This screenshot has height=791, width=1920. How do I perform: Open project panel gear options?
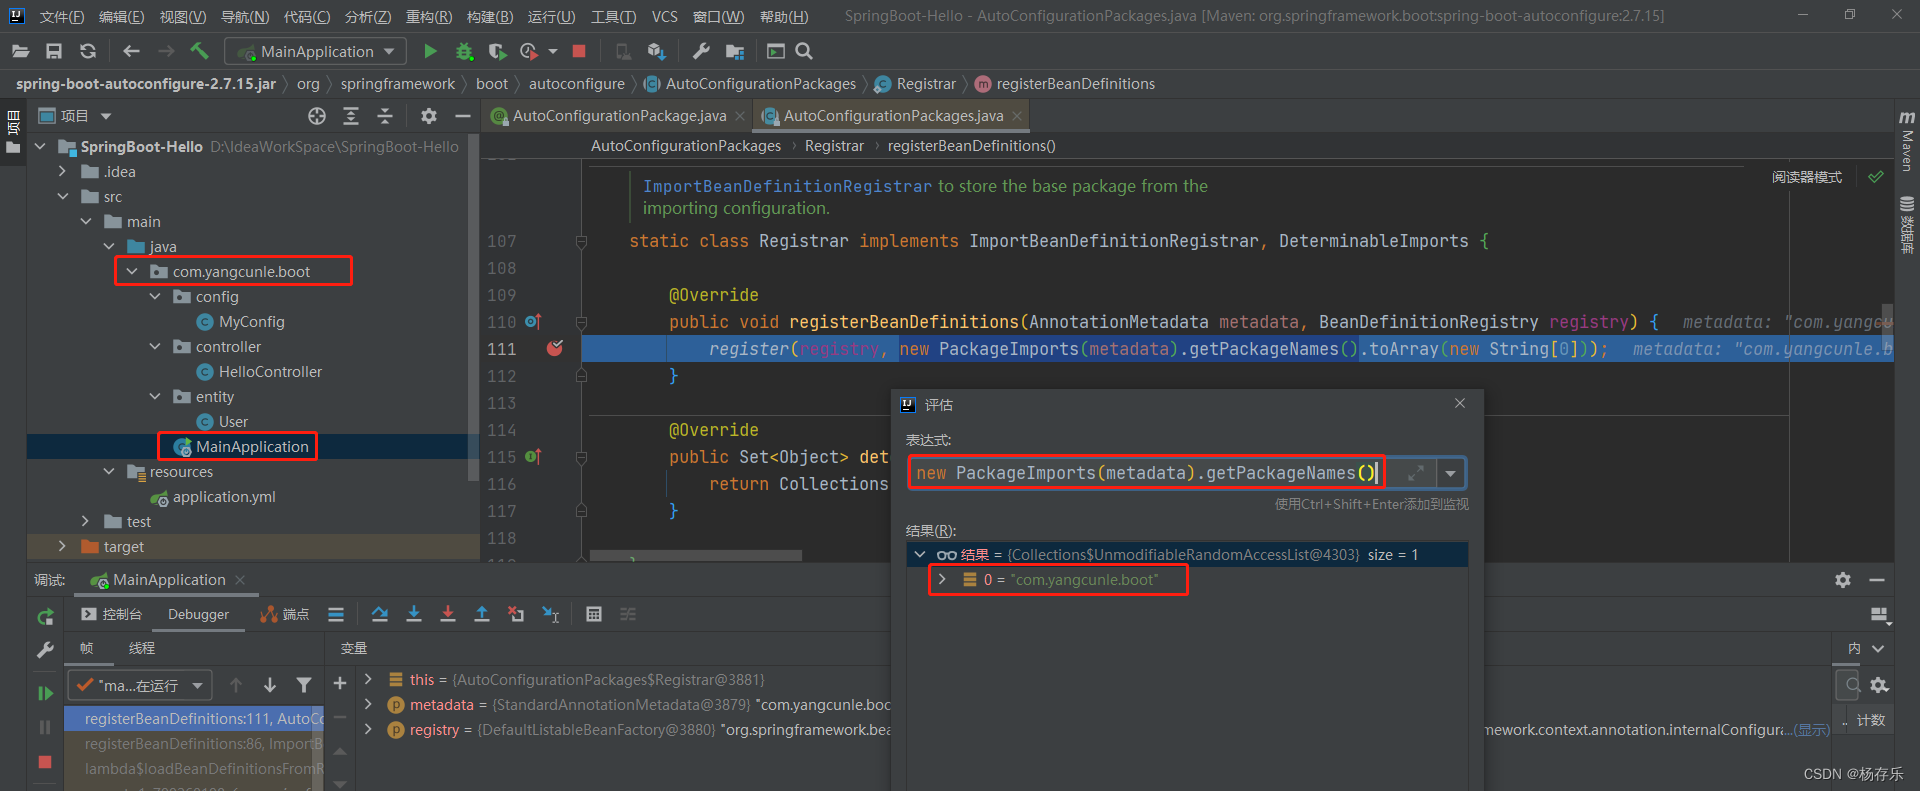pos(429,116)
